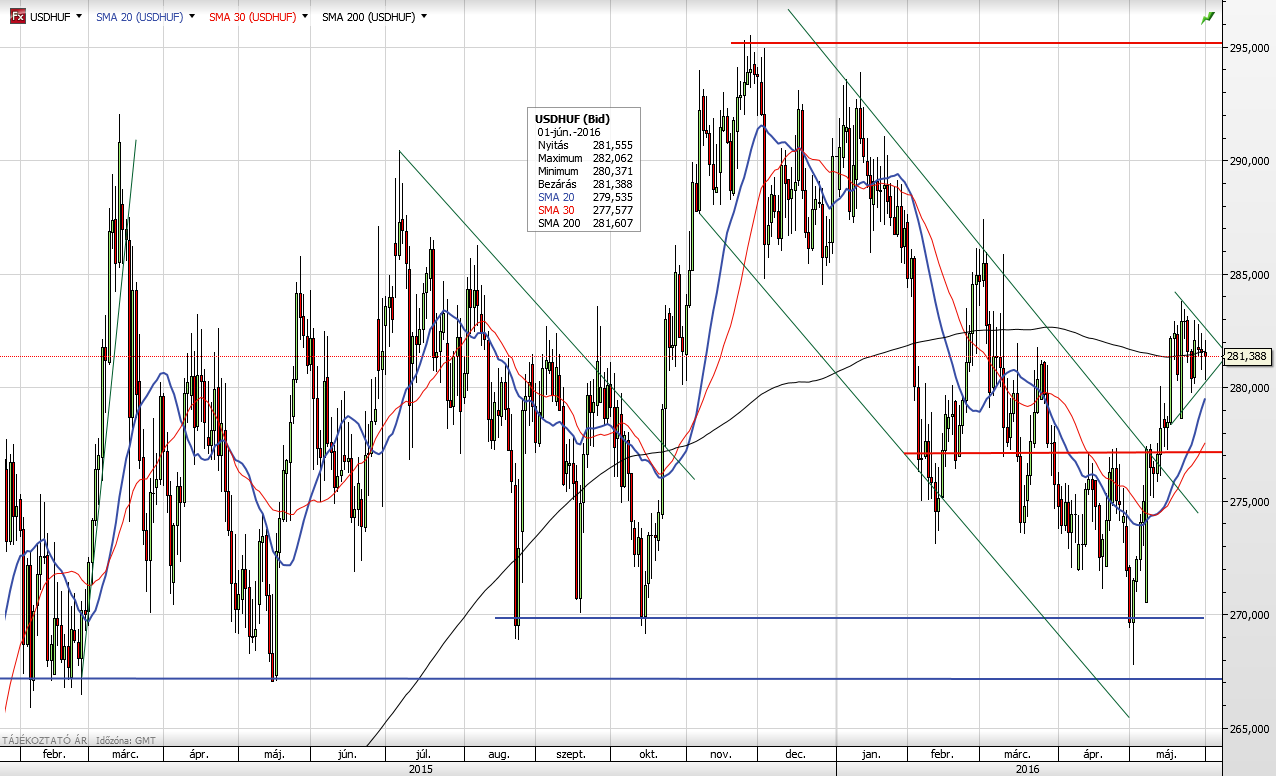The image size is (1276, 776).
Task: Click the 'jún.' month label on time axis
Action: (x=349, y=754)
